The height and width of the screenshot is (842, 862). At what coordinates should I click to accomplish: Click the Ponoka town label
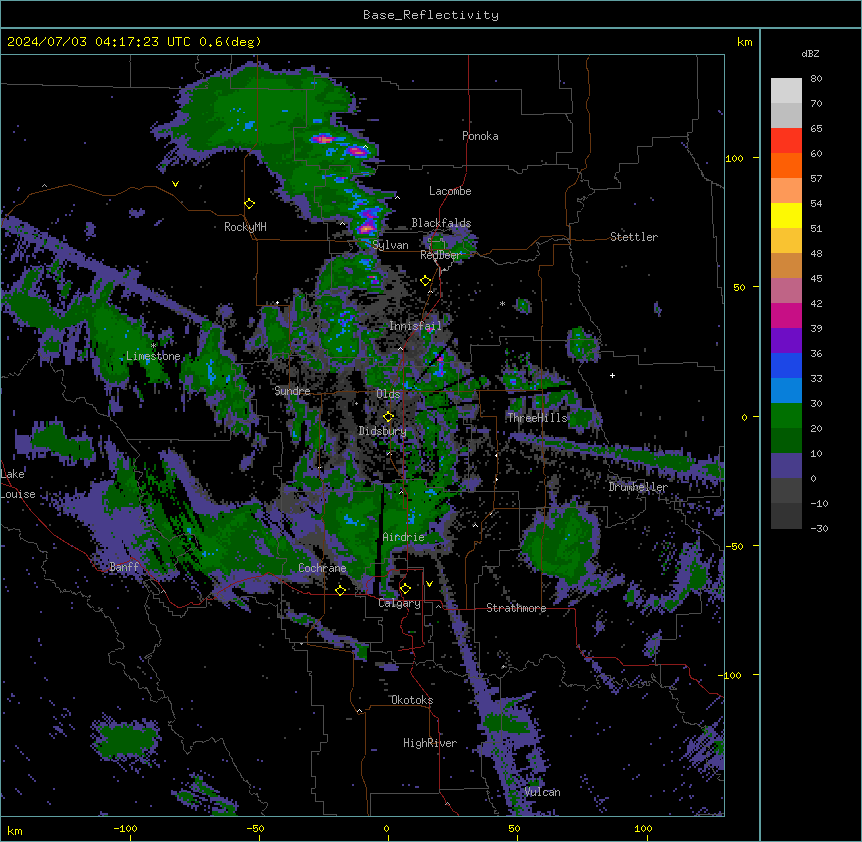point(480,136)
